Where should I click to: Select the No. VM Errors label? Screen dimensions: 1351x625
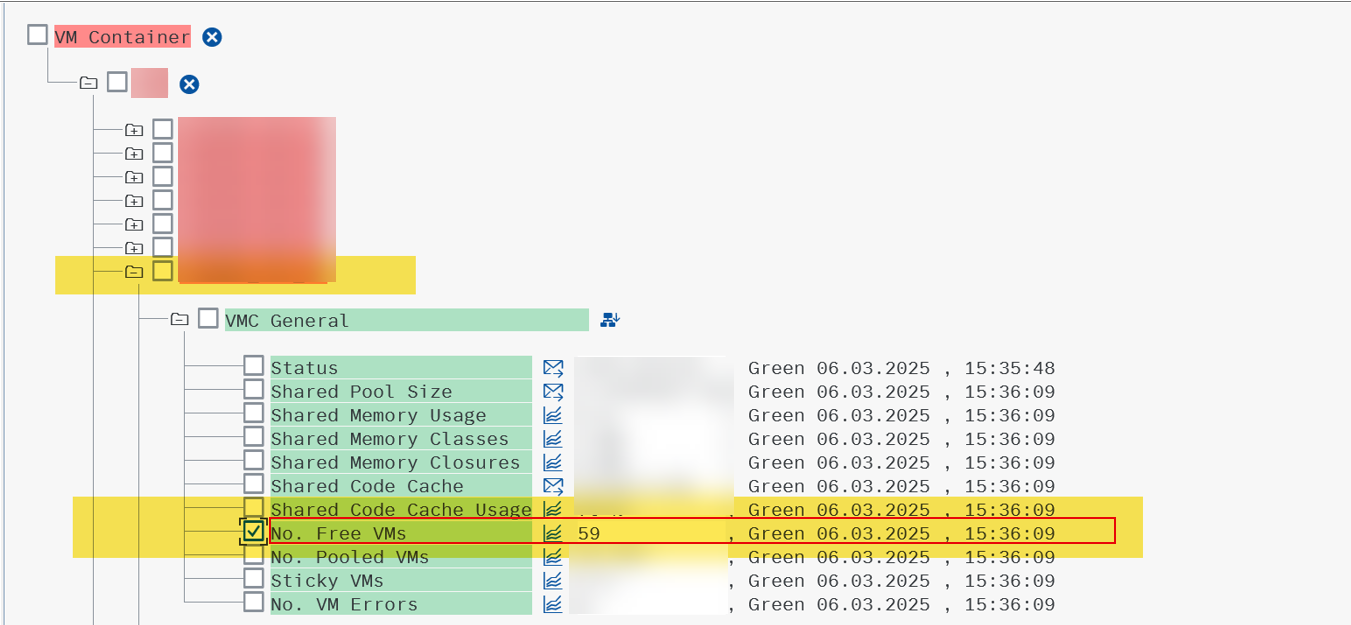coord(344,605)
